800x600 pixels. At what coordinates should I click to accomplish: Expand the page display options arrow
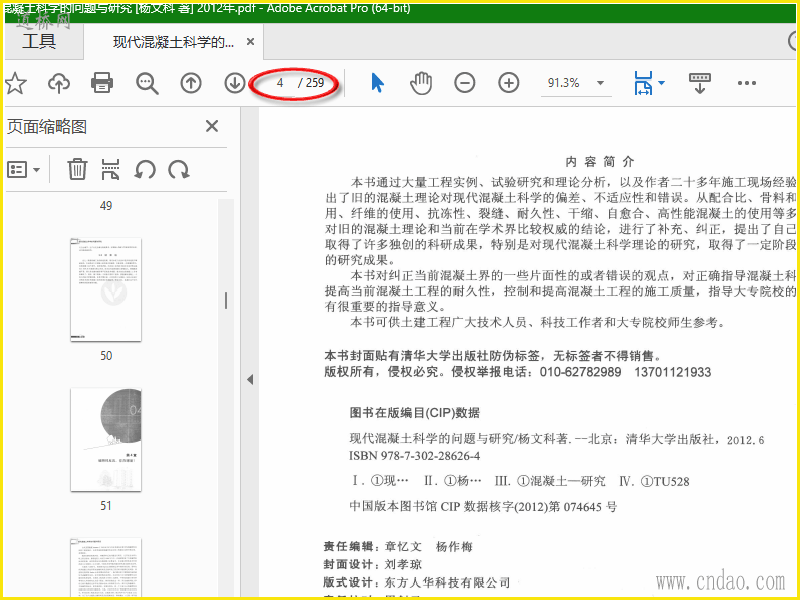pyautogui.click(x=662, y=83)
